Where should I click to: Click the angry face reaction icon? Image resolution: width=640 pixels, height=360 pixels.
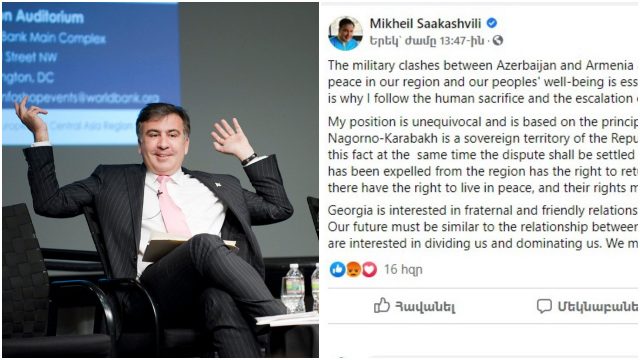[x=353, y=269]
